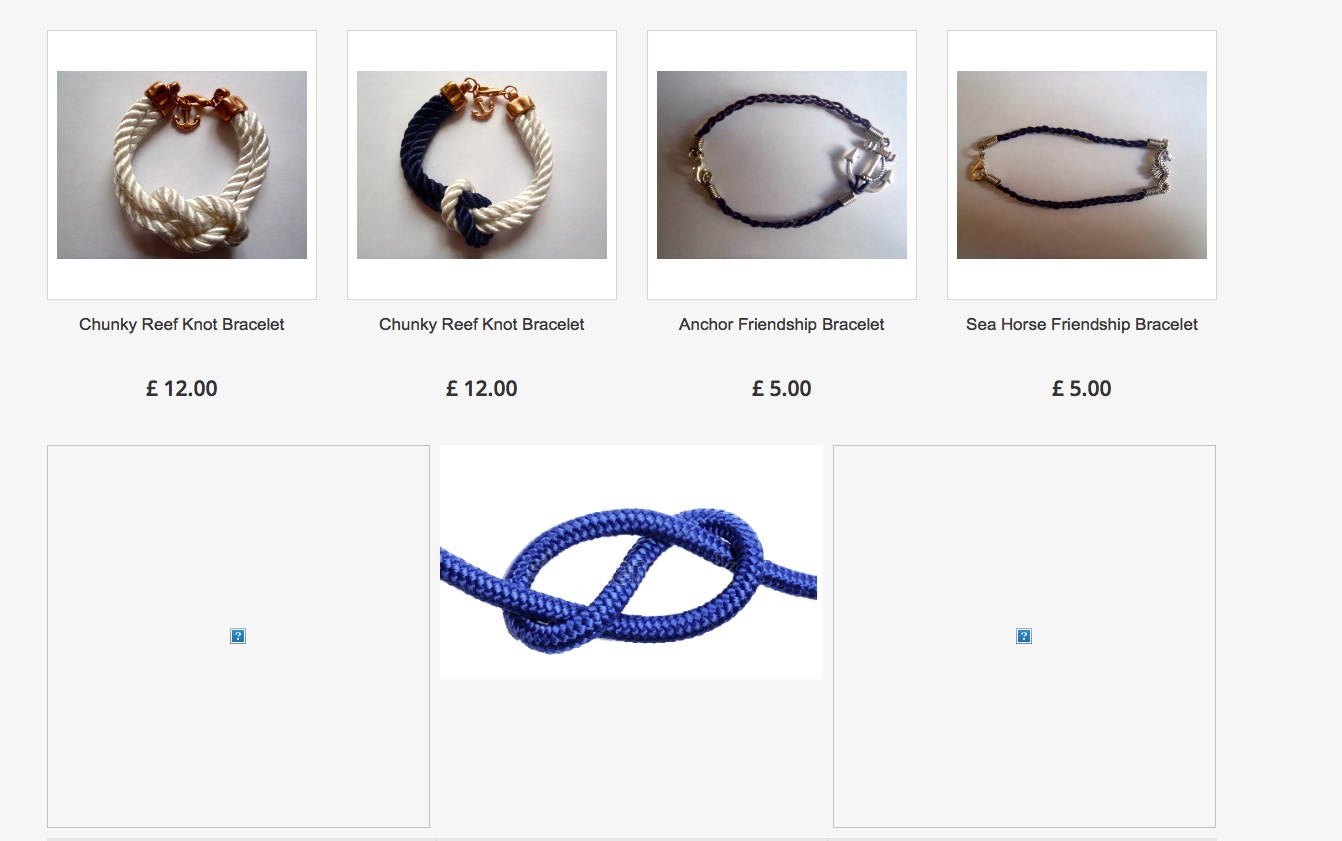Select the blue rope knot banner image
The width and height of the screenshot is (1342, 841).
click(x=631, y=562)
